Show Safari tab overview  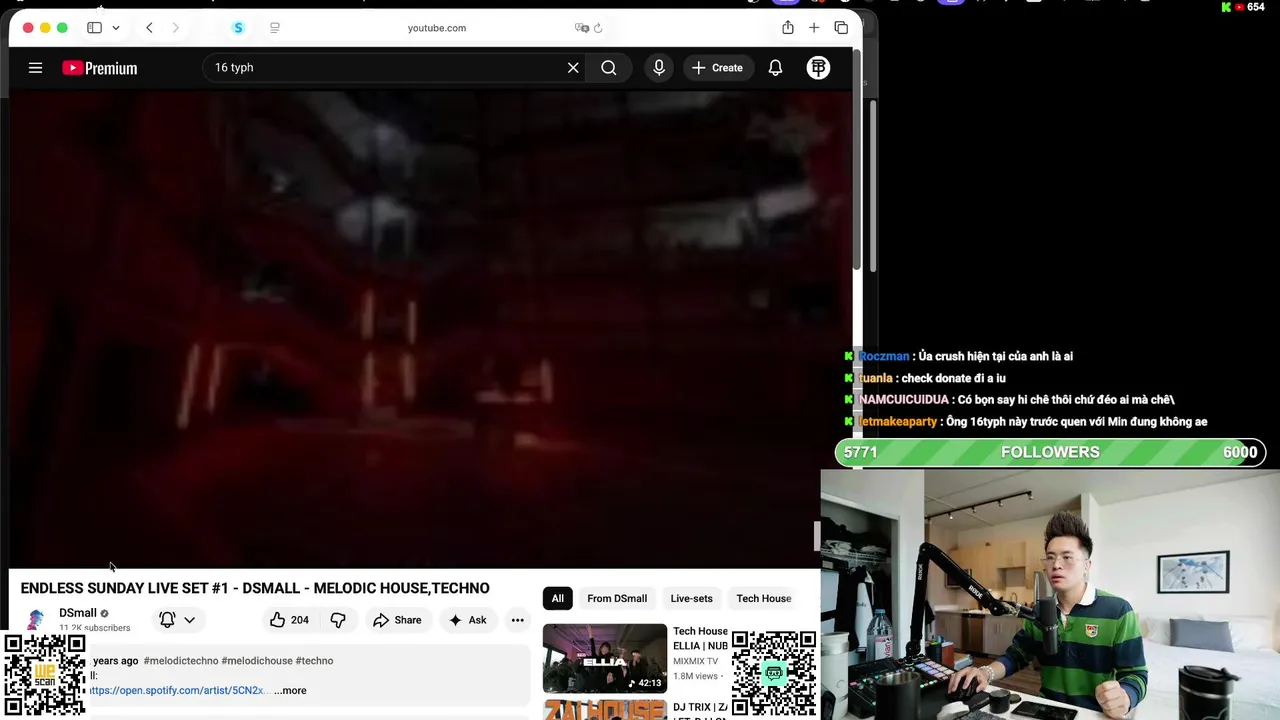(841, 28)
